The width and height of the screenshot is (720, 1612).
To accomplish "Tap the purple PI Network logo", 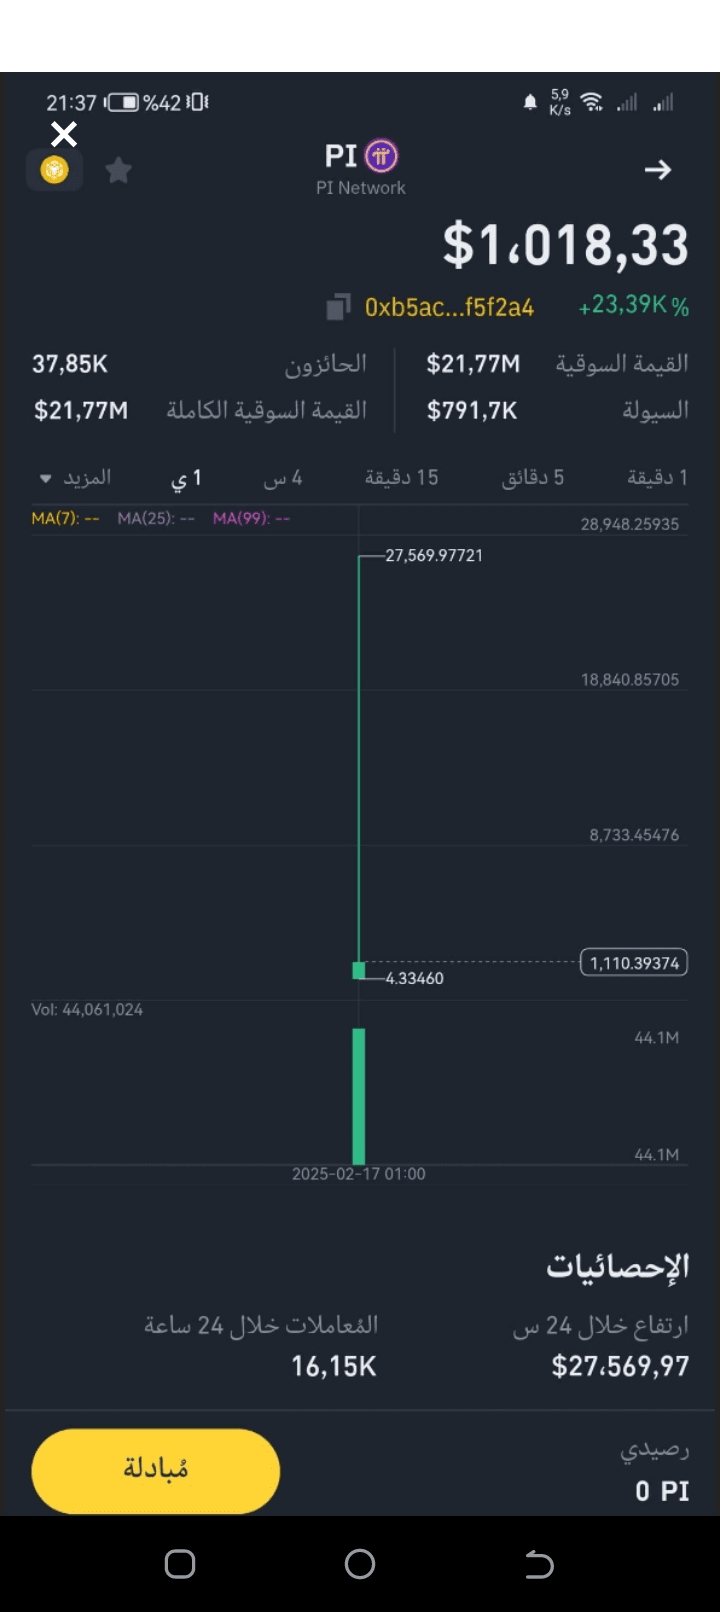I will click(381, 155).
